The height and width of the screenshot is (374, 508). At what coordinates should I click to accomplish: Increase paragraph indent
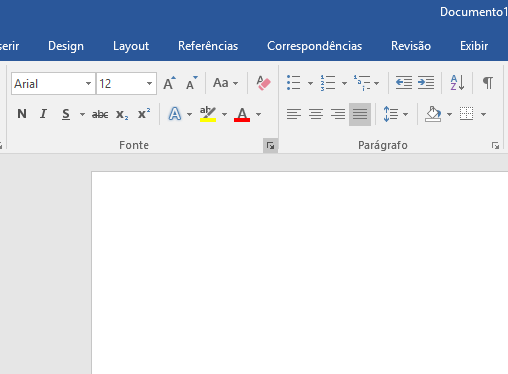(x=426, y=83)
